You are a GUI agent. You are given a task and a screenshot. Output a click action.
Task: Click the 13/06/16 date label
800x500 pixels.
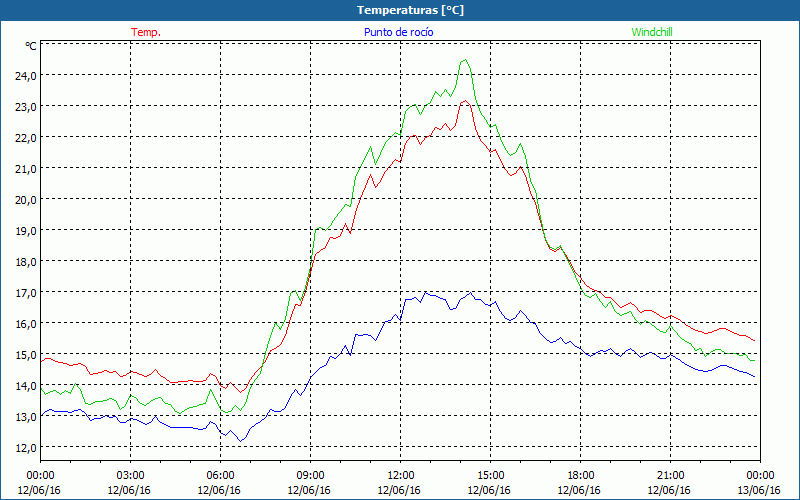[760, 490]
